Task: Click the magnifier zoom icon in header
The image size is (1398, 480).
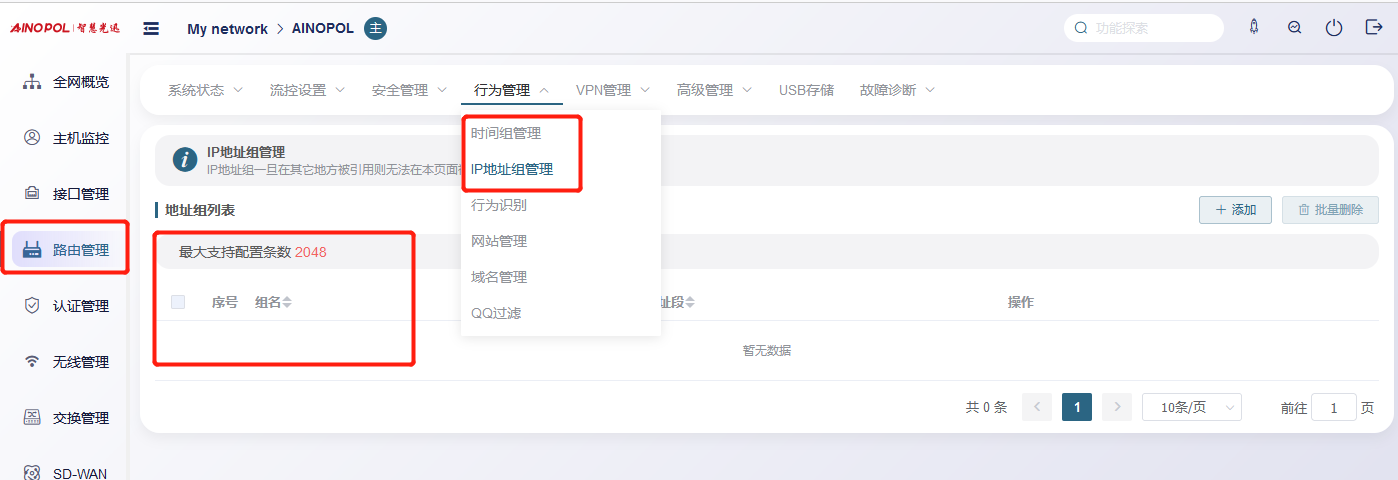Action: [1294, 28]
